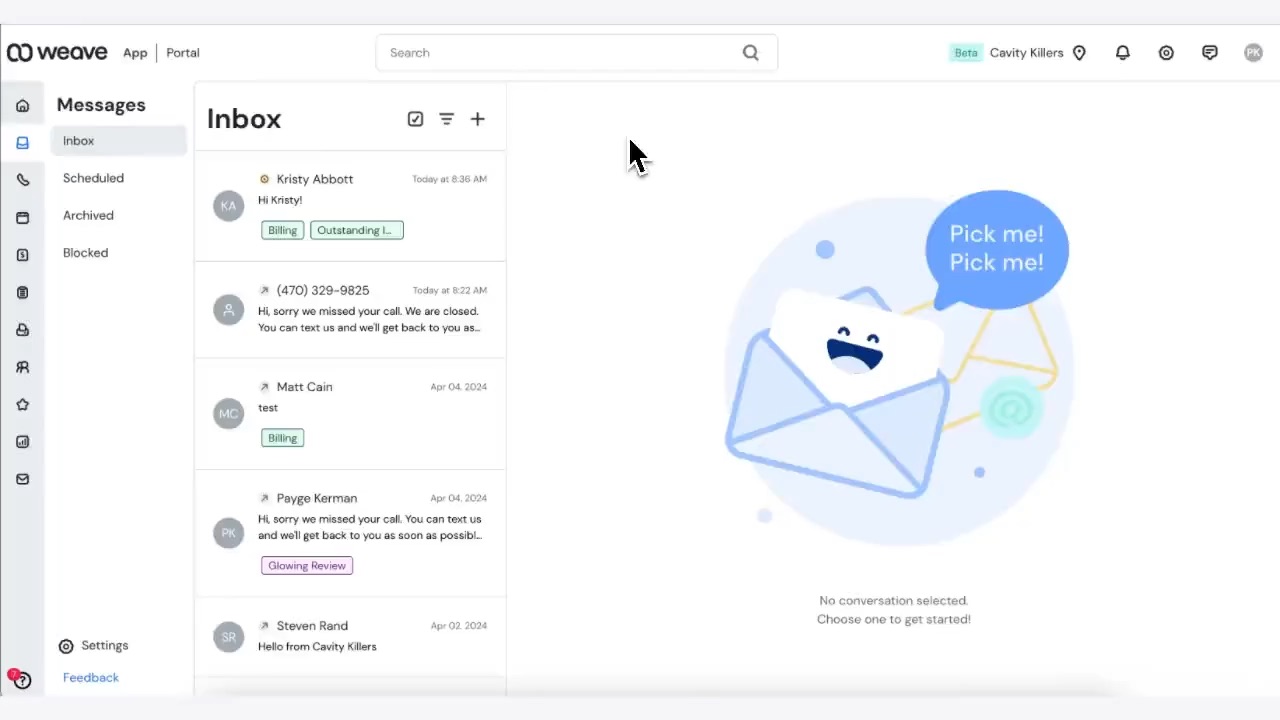Open the chat bubble icon in header
This screenshot has width=1280, height=720.
pos(1210,53)
